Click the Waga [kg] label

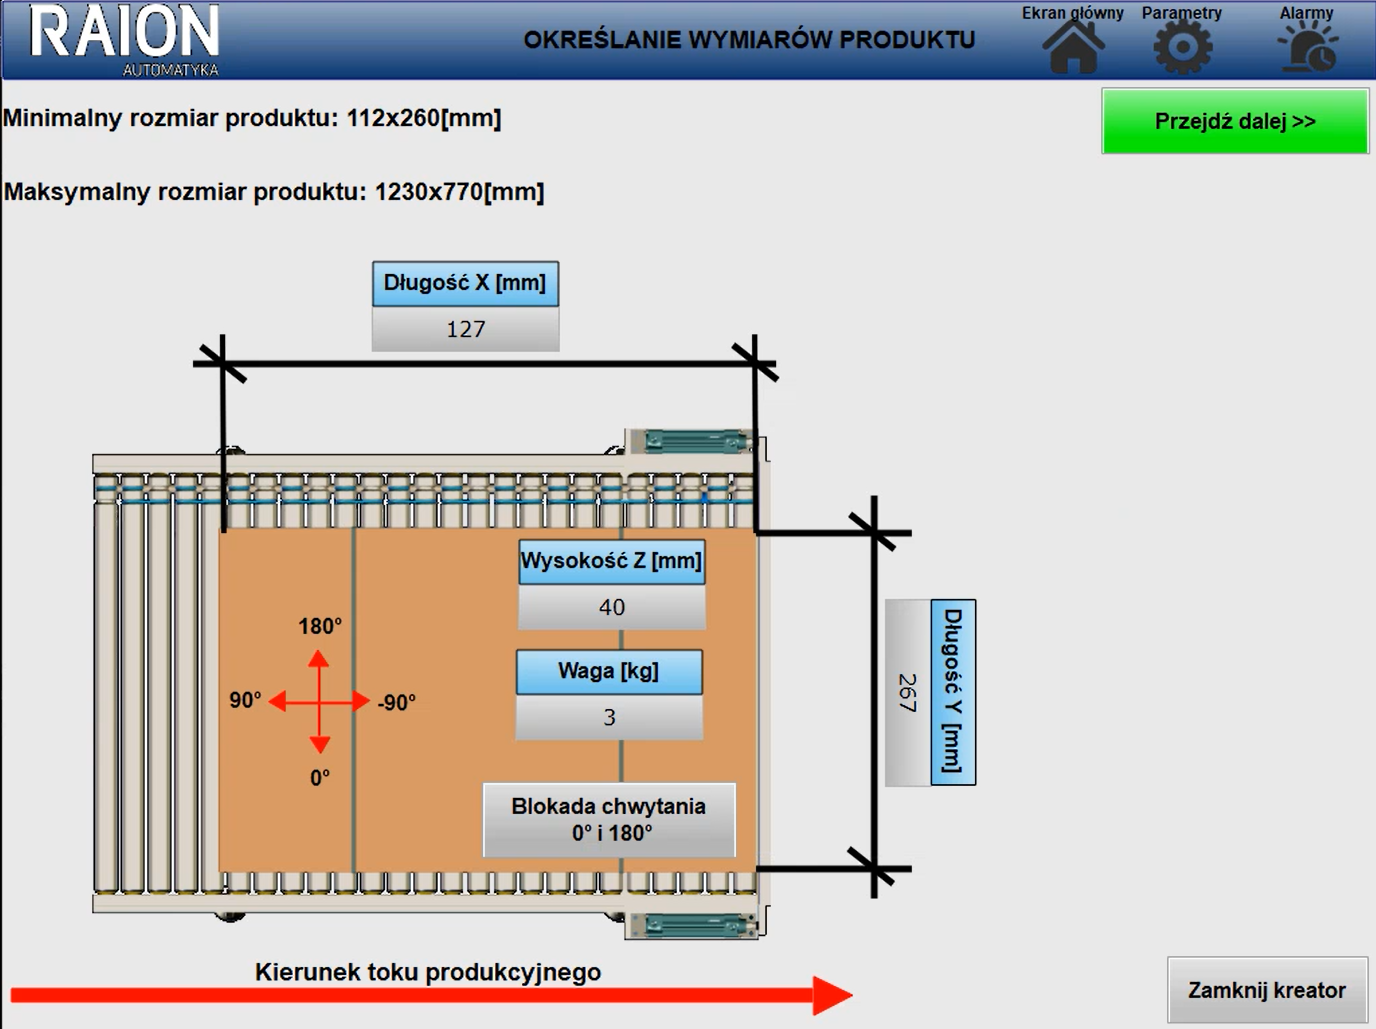(x=609, y=671)
